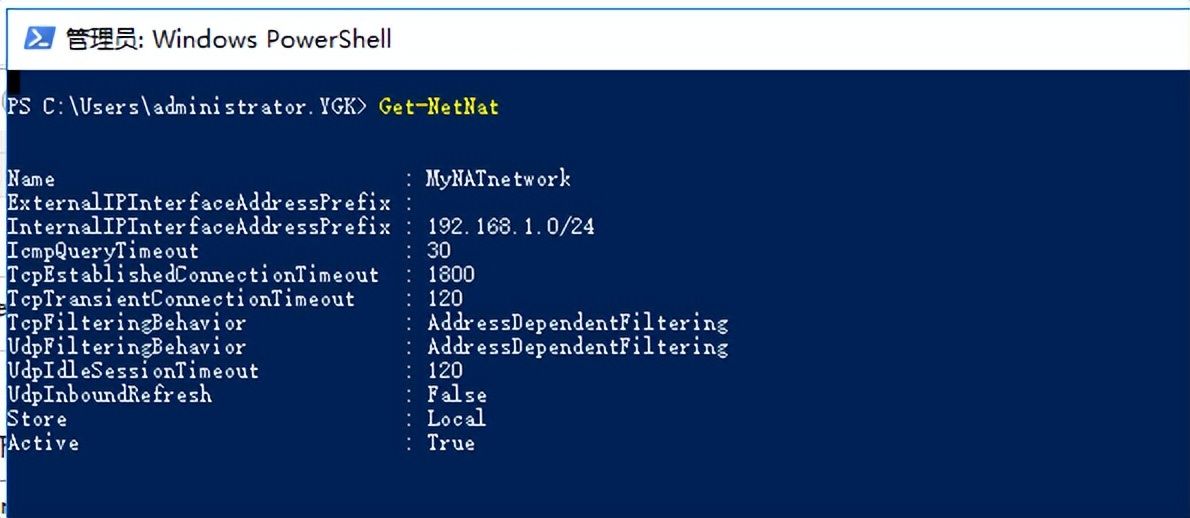Click the IcmpQueryTimeout property label
The image size is (1190, 518).
pyautogui.click(x=103, y=251)
